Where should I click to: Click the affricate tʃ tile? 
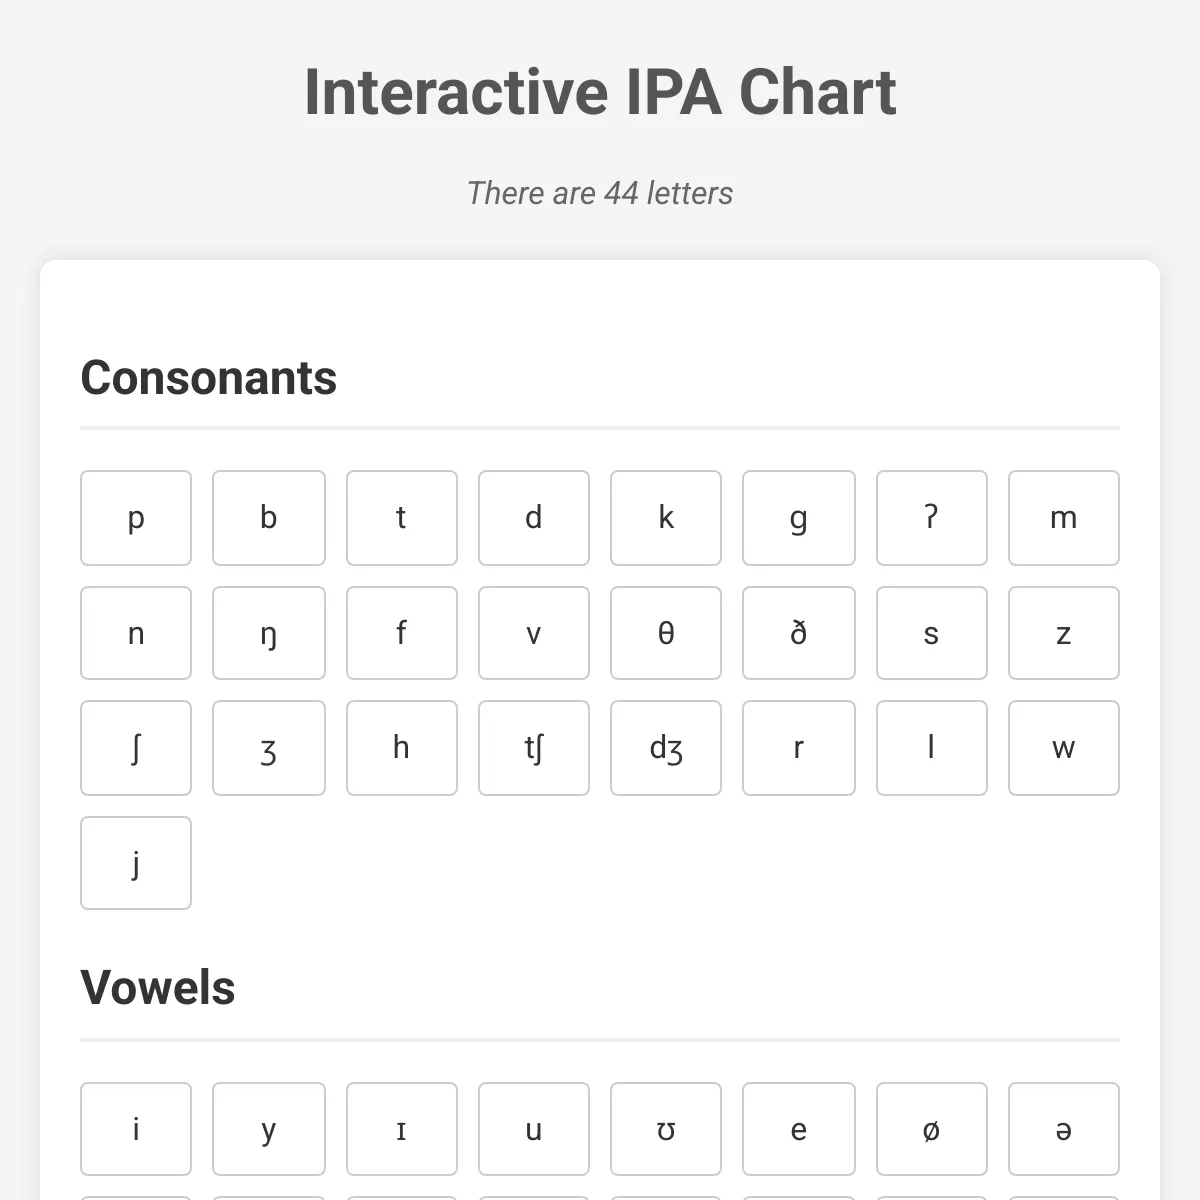coord(533,748)
